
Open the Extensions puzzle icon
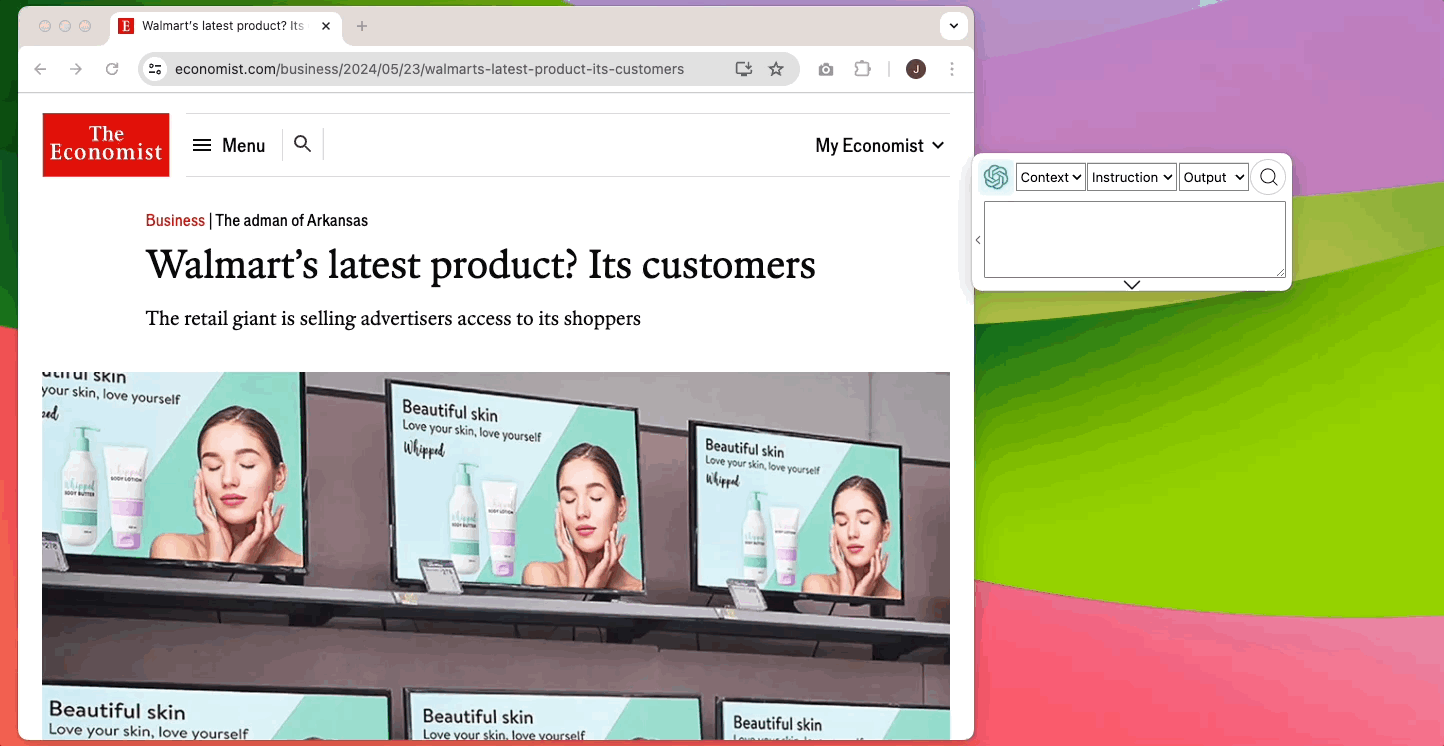(x=862, y=69)
